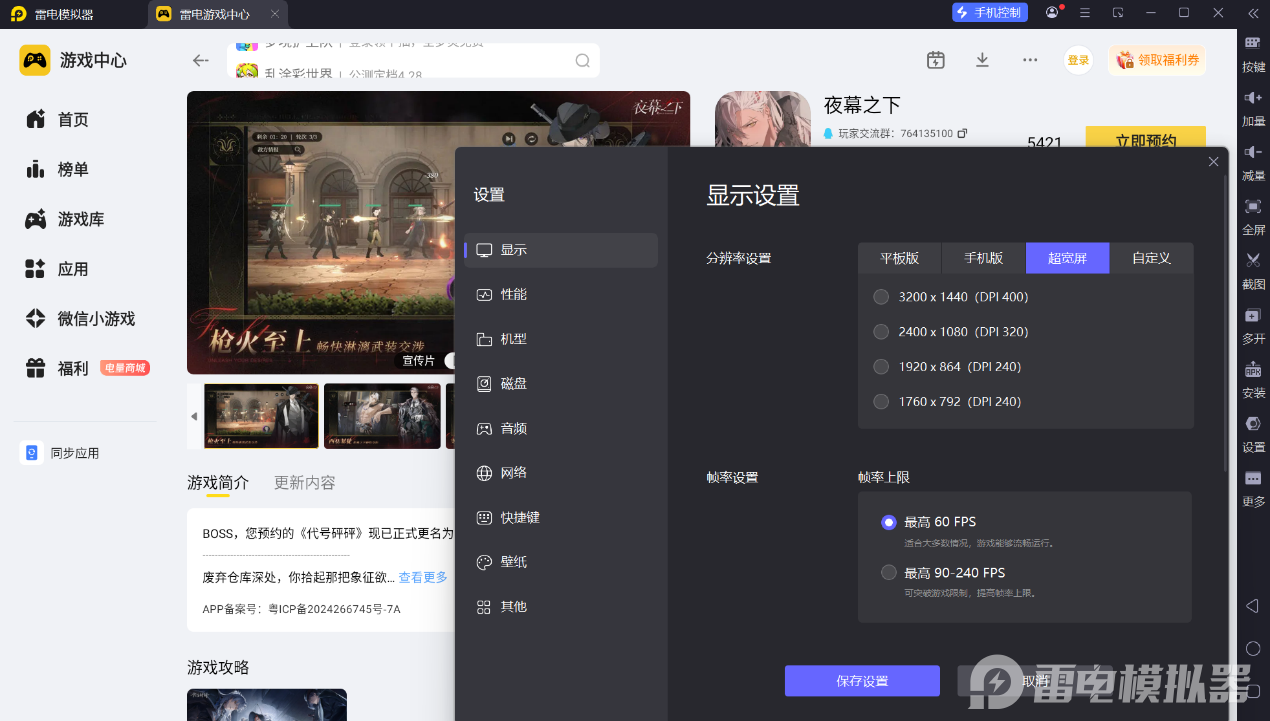Click the search magnifier icon

tap(582, 61)
